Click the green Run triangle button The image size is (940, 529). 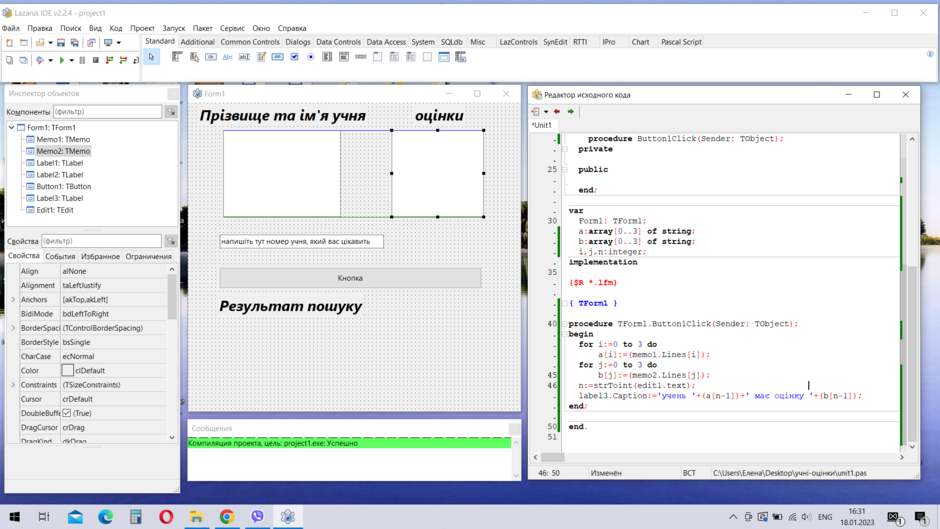(x=61, y=60)
